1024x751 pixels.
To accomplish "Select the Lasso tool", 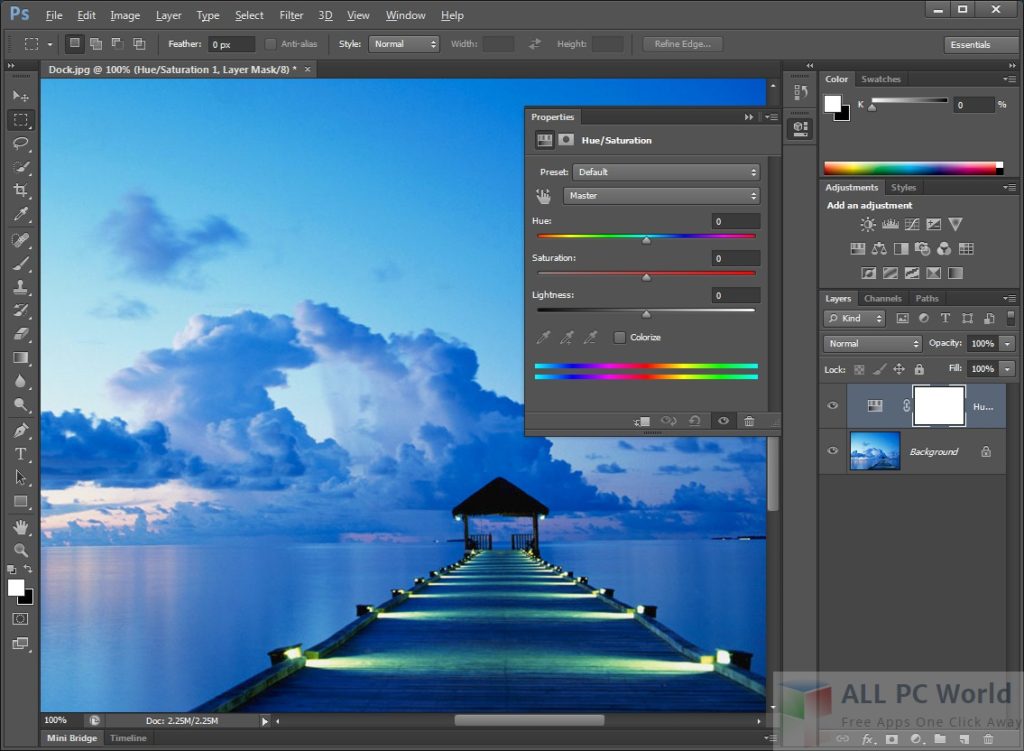I will [x=20, y=143].
